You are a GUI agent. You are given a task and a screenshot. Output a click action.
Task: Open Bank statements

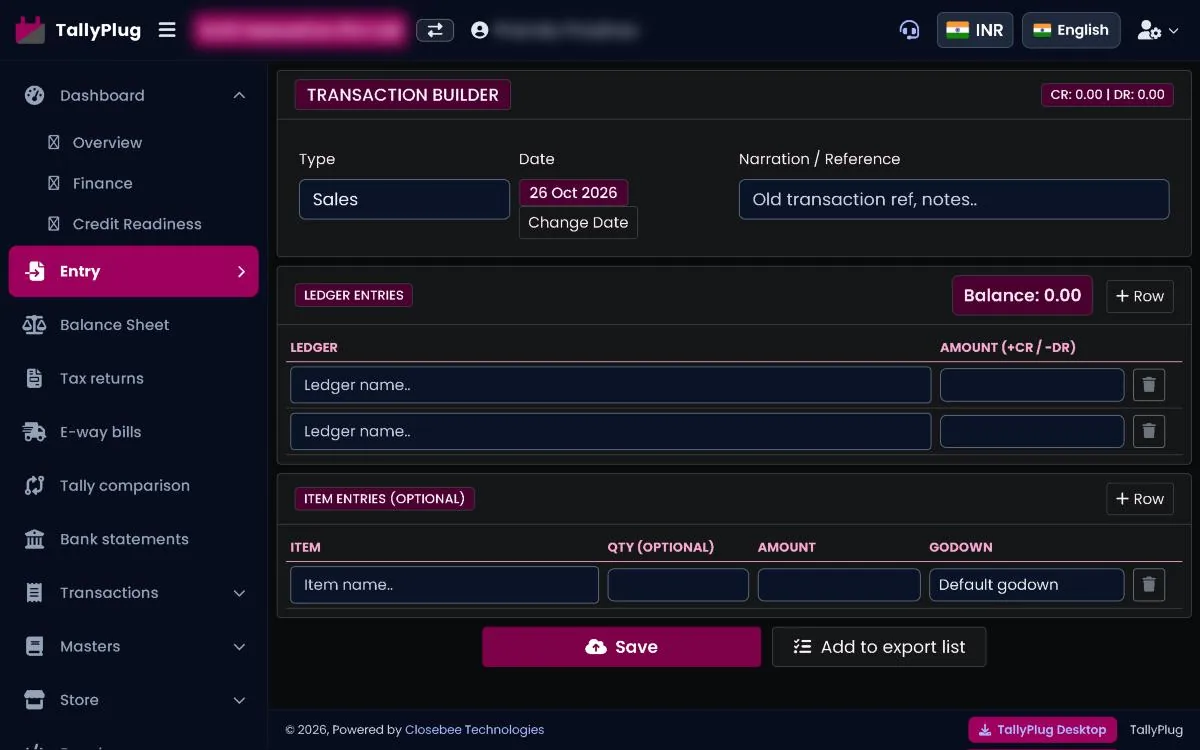[124, 539]
